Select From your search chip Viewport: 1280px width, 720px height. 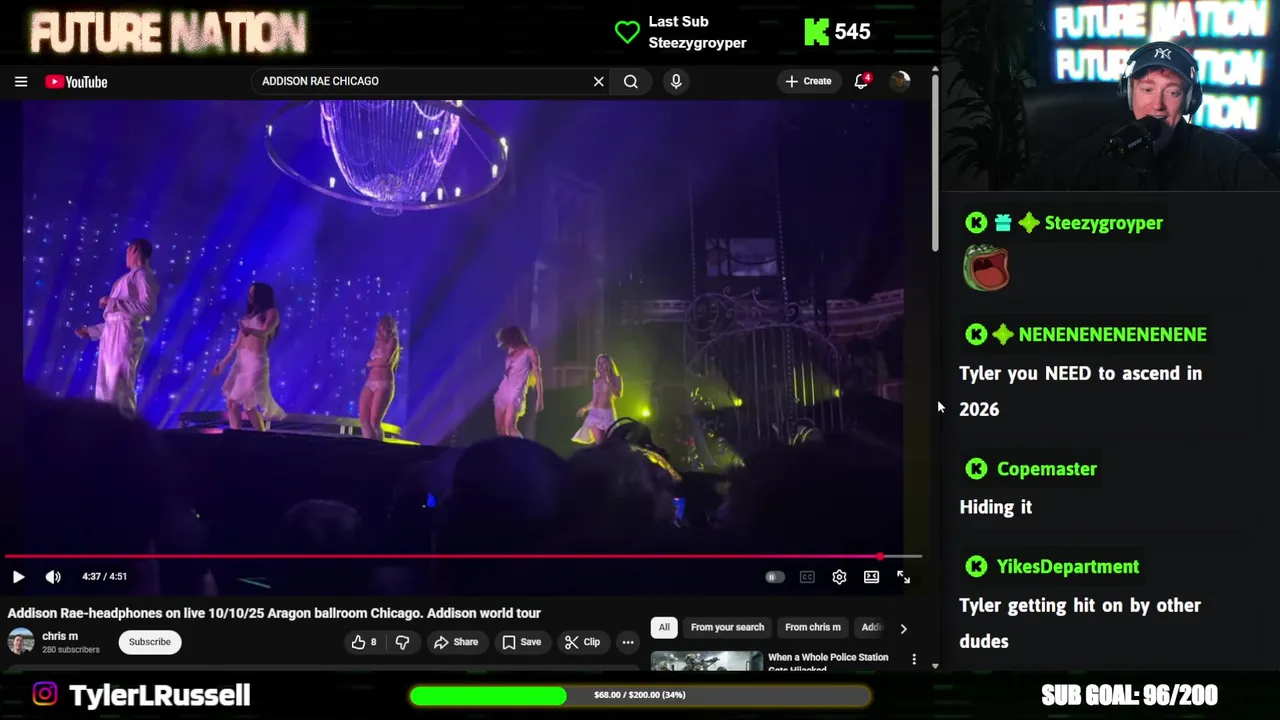point(727,627)
